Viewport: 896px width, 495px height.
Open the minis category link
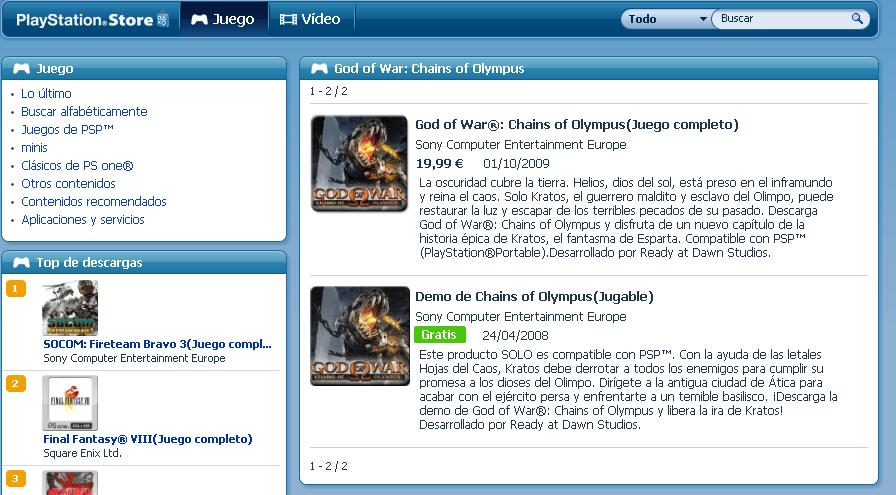(x=34, y=147)
